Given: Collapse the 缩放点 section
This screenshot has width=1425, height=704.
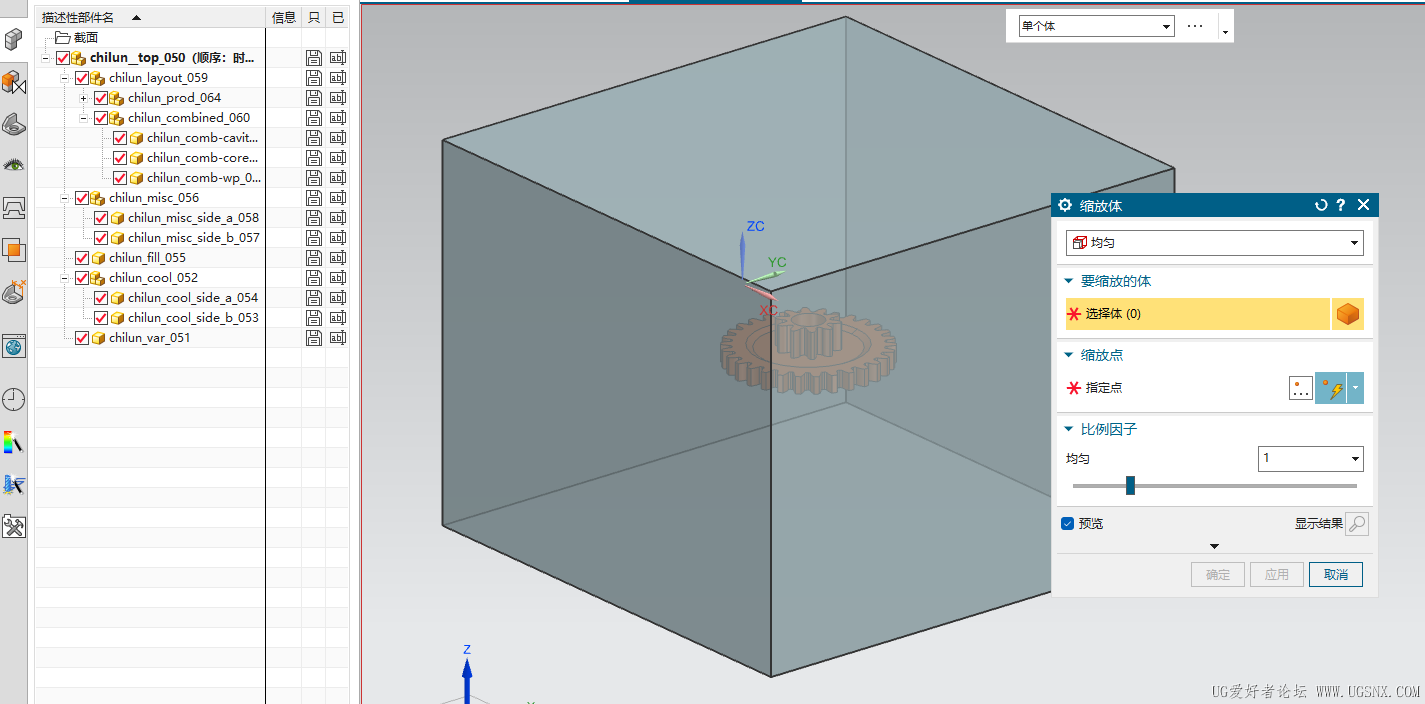Looking at the screenshot, I should click(x=1069, y=355).
